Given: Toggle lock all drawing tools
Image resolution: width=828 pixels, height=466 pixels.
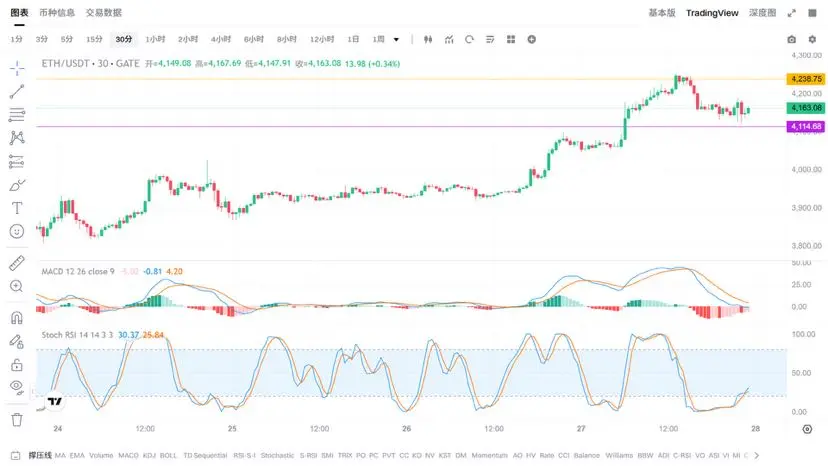Looking at the screenshot, I should pyautogui.click(x=17, y=365).
